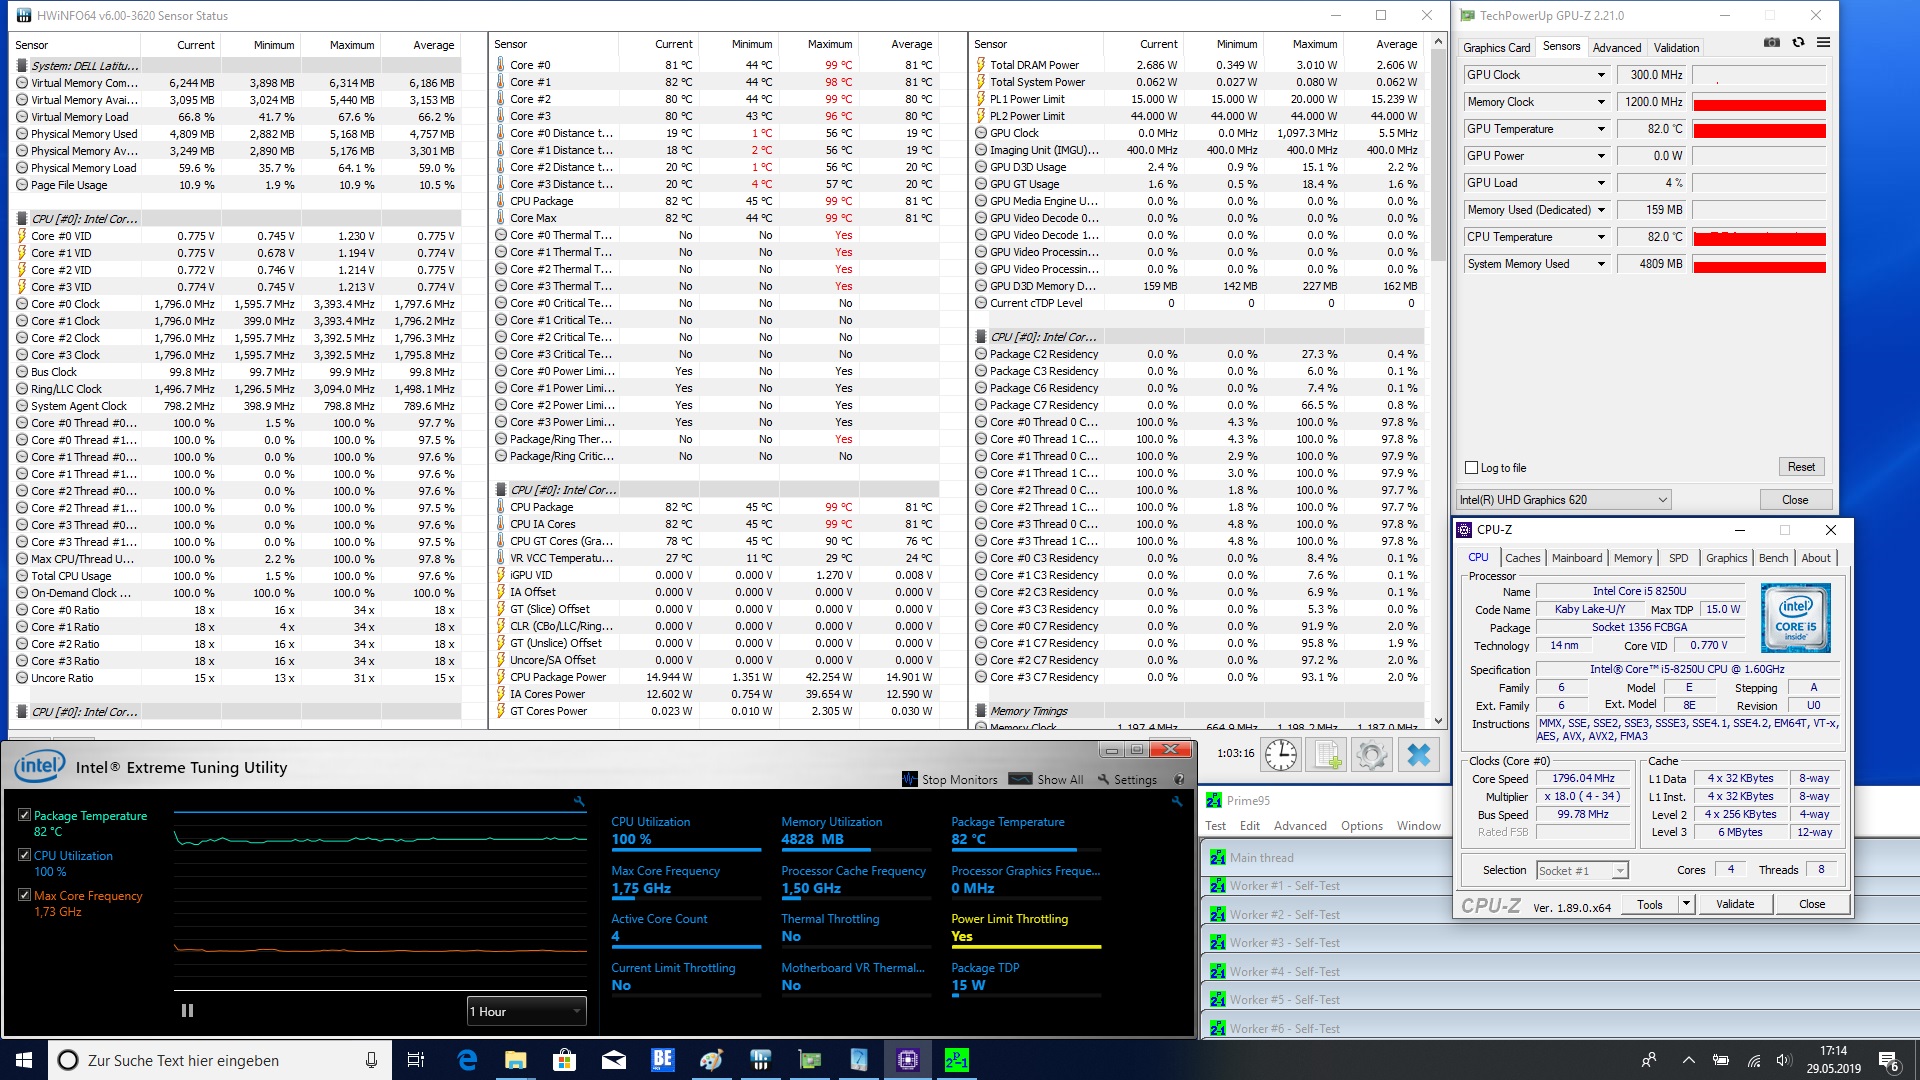
Task: Click the wrench icon above XTU graph
Action: coord(579,801)
